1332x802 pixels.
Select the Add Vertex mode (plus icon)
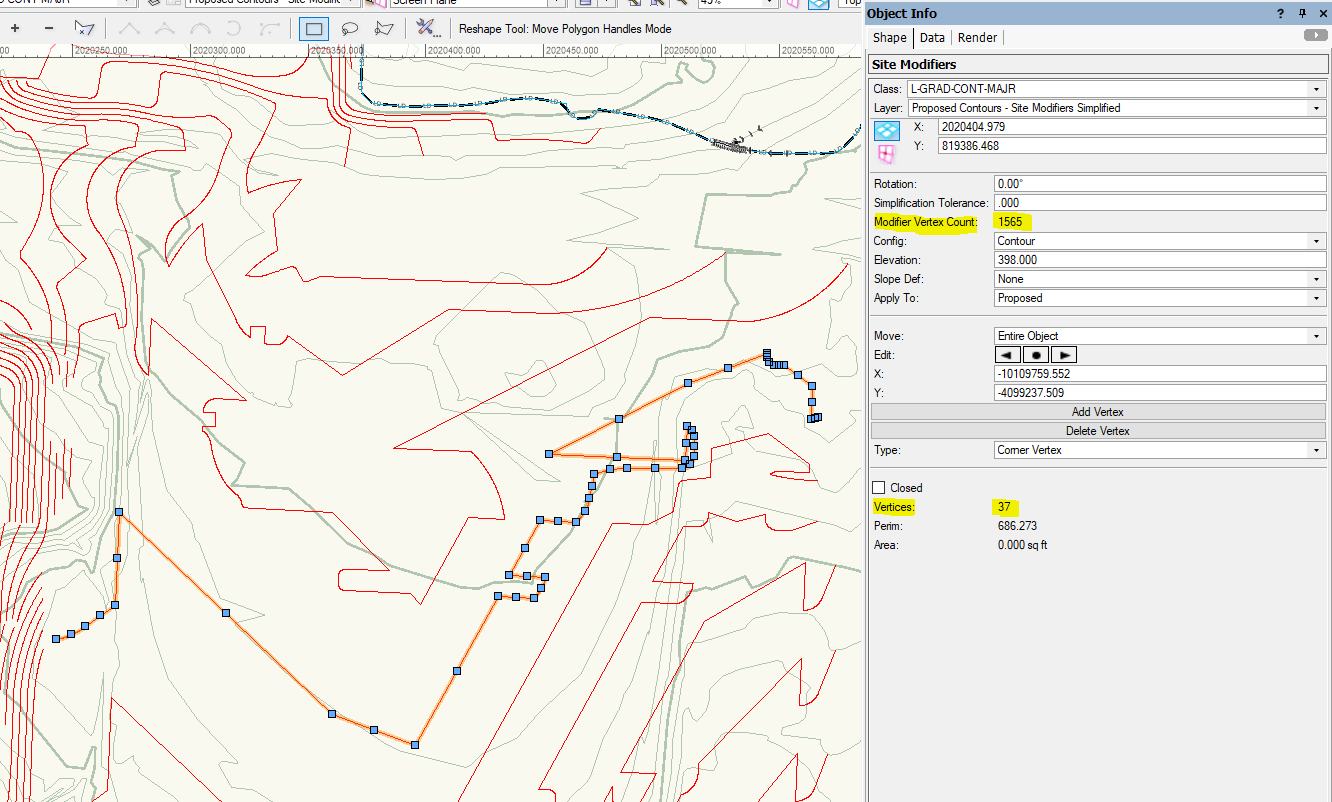15,29
